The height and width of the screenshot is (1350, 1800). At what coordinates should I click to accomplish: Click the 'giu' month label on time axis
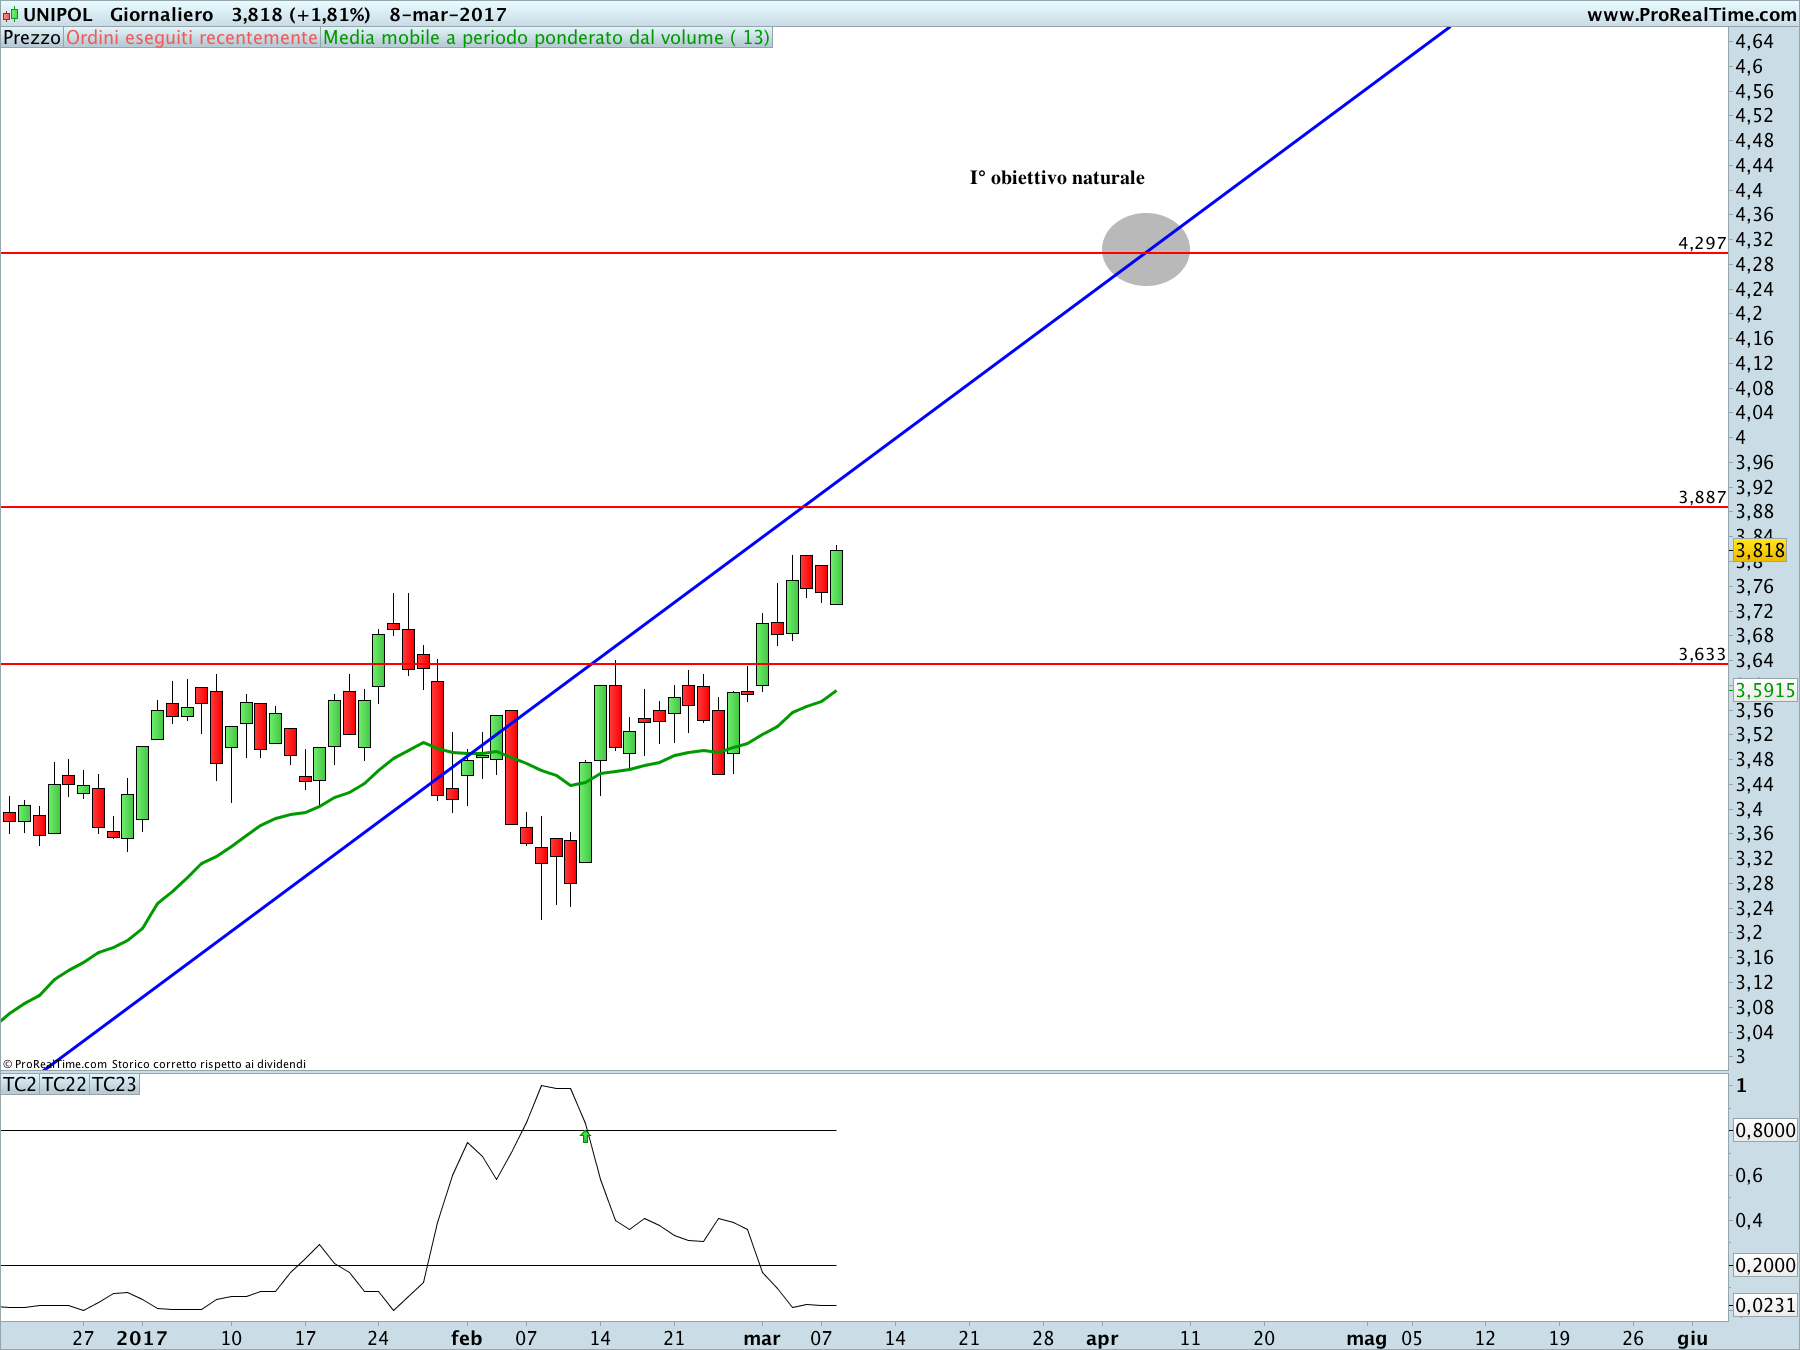pos(1692,1338)
